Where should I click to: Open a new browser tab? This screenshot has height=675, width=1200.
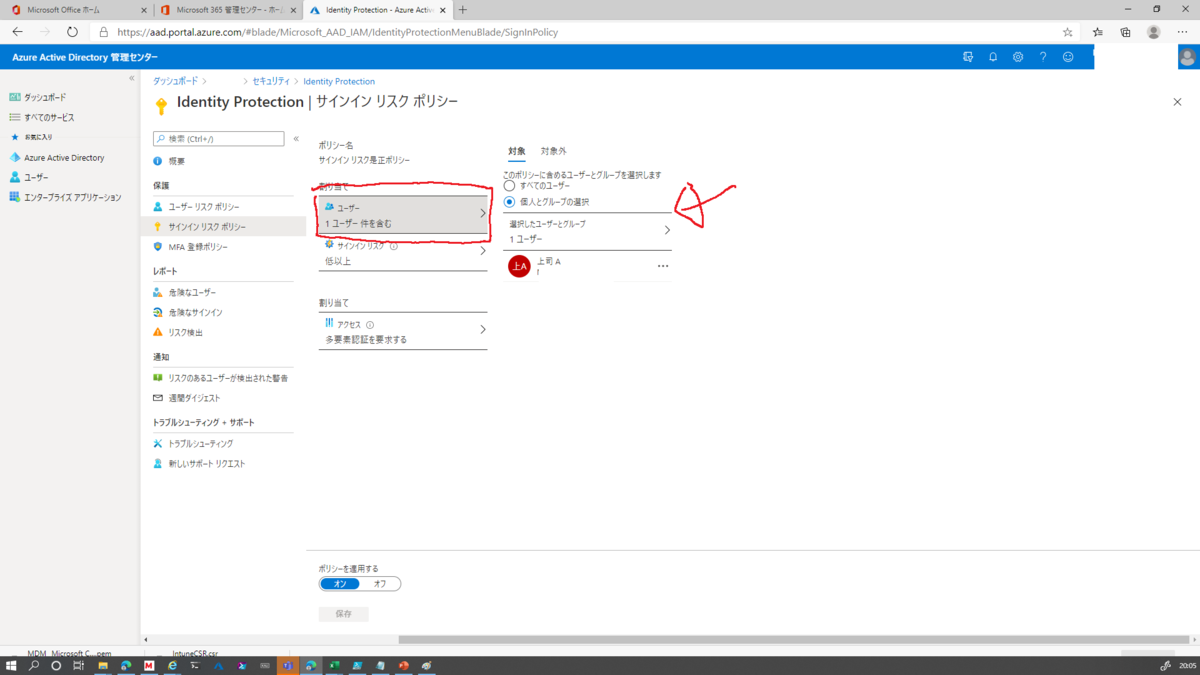[462, 10]
